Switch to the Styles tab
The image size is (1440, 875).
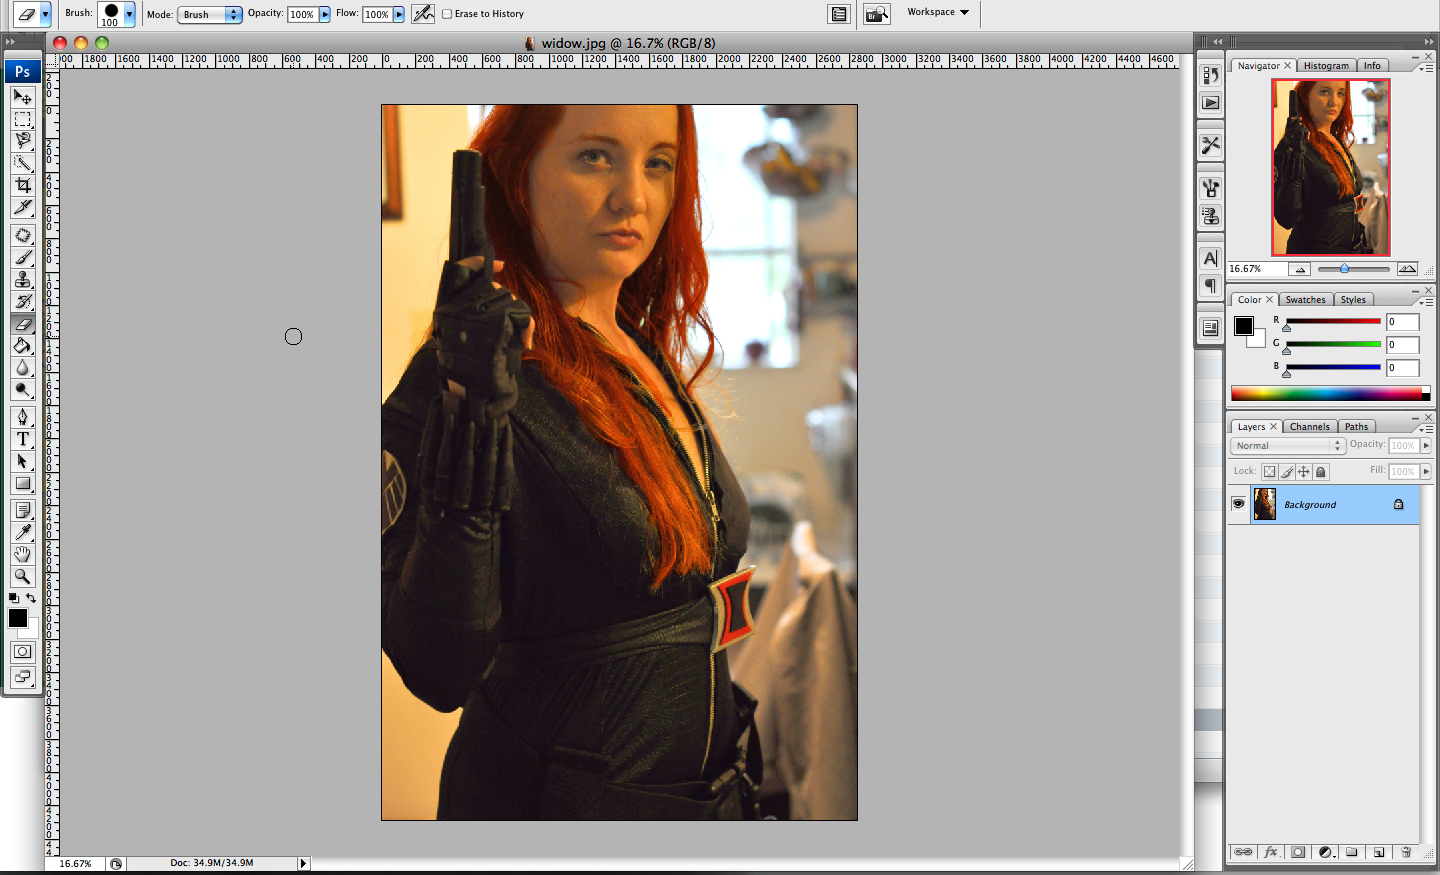[x=1353, y=300]
